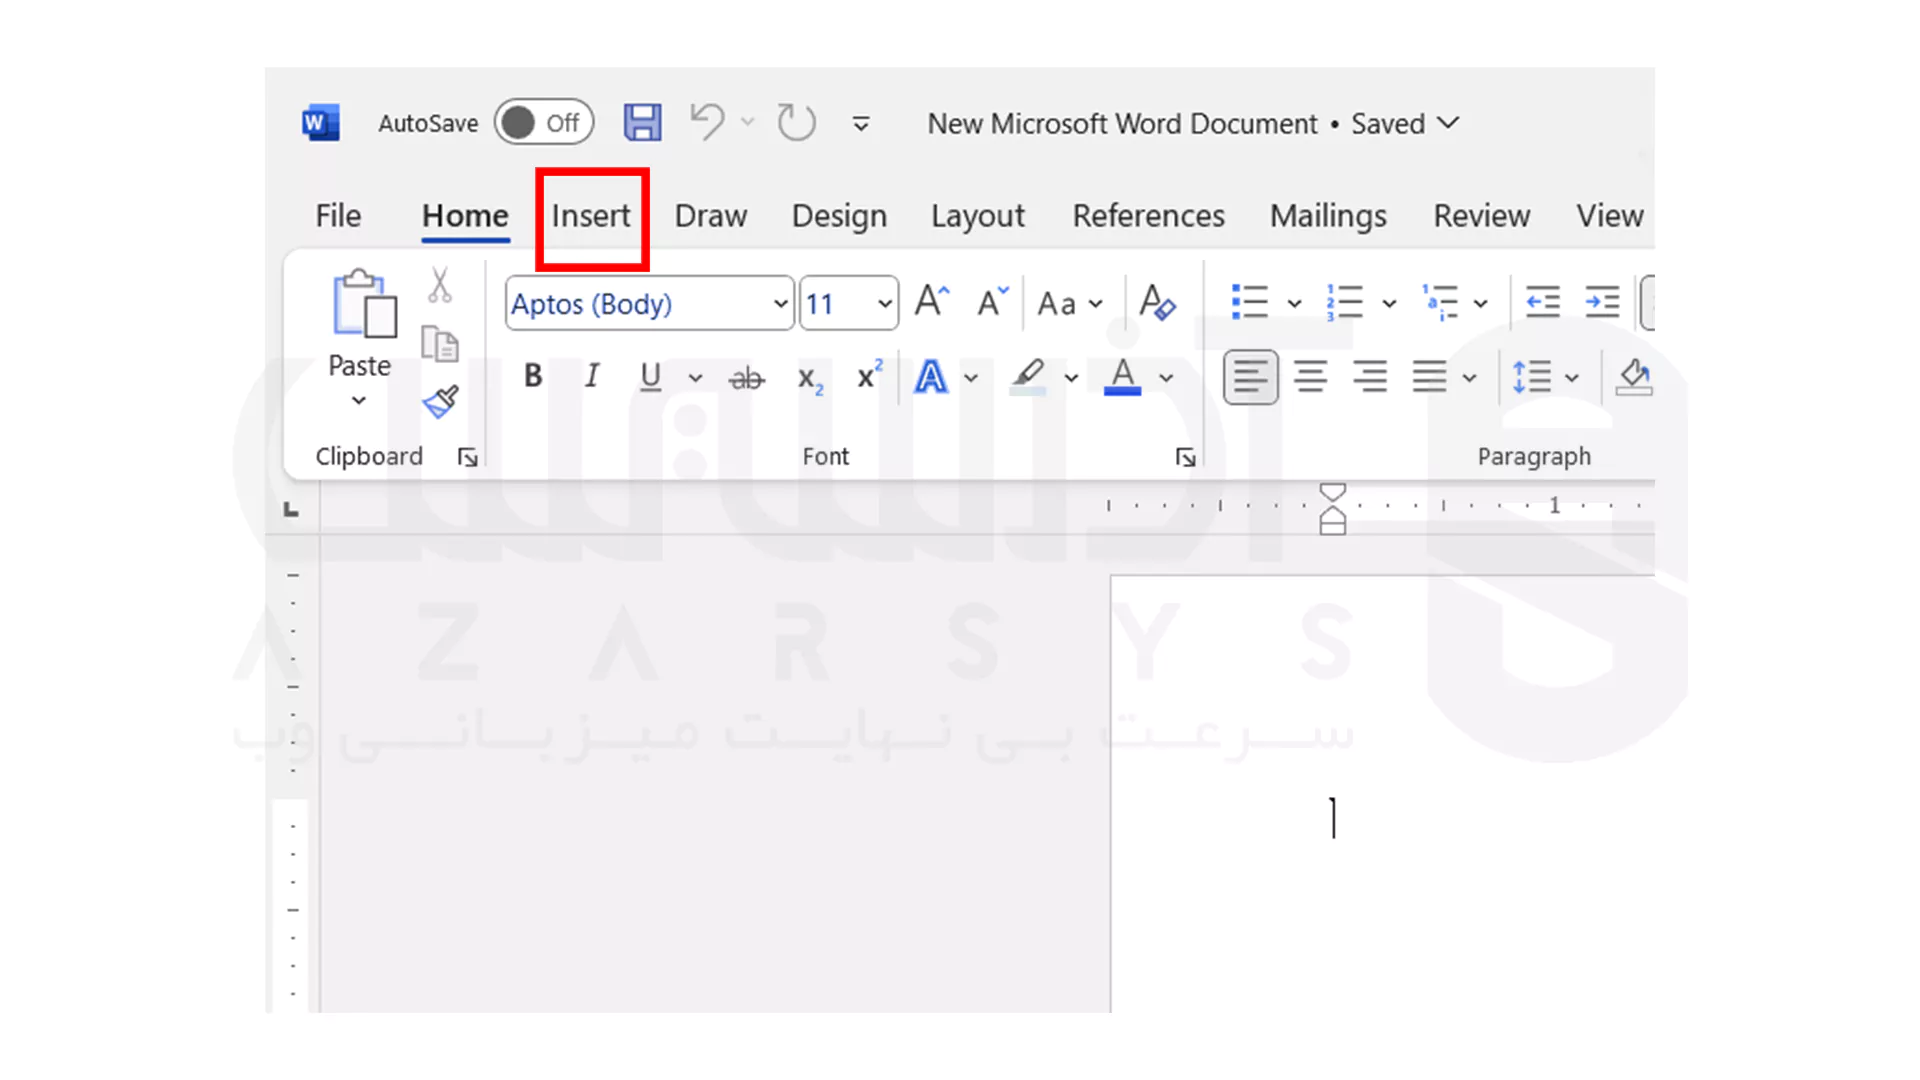Open the font name dropdown arrow
Screen dimensions: 1920x1080
781,303
